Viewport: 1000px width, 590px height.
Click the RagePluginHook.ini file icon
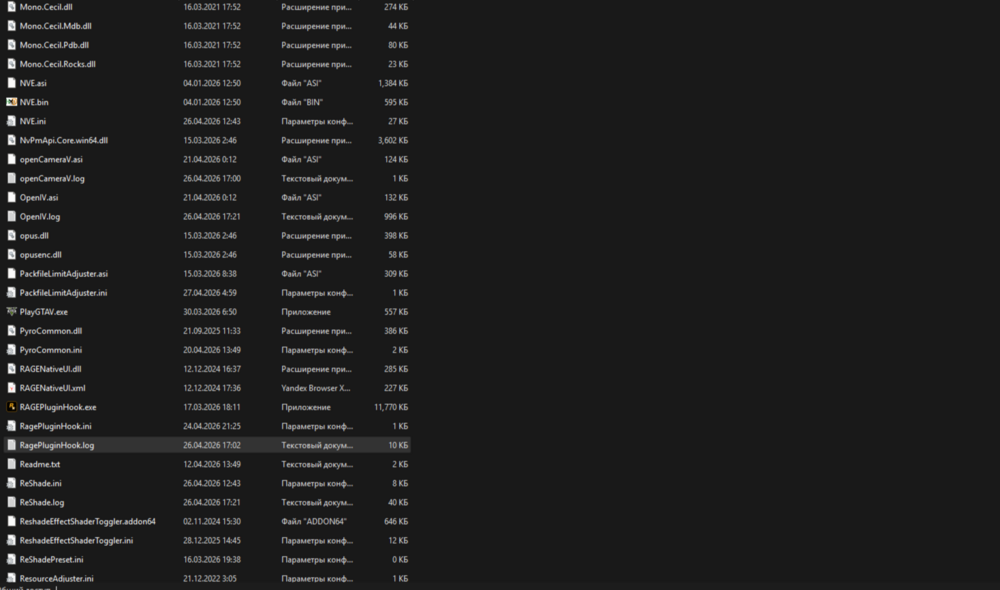pos(11,426)
